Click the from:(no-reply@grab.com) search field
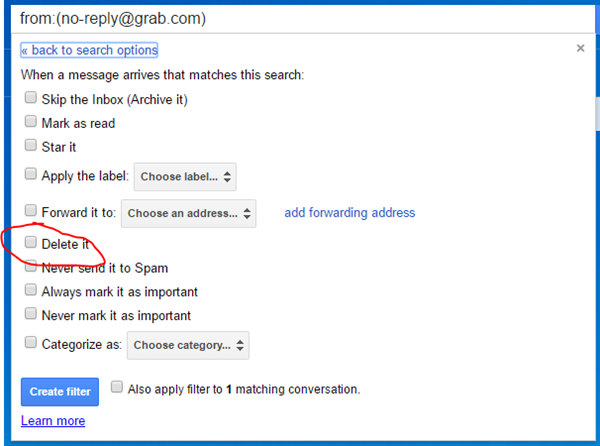Image resolution: width=600 pixels, height=446 pixels. (300, 18)
